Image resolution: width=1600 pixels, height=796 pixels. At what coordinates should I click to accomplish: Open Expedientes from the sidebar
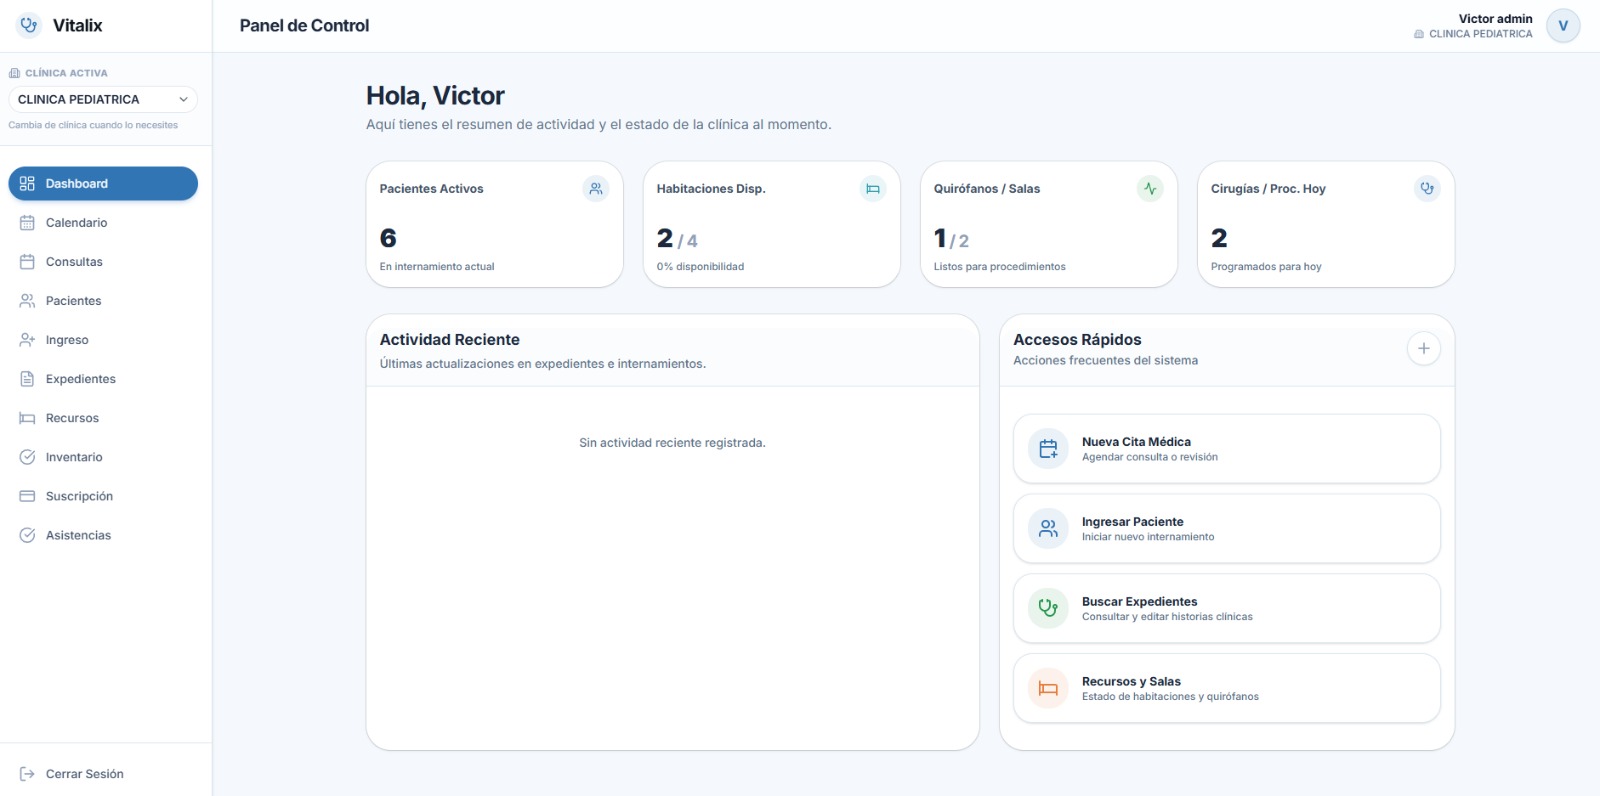click(x=103, y=378)
